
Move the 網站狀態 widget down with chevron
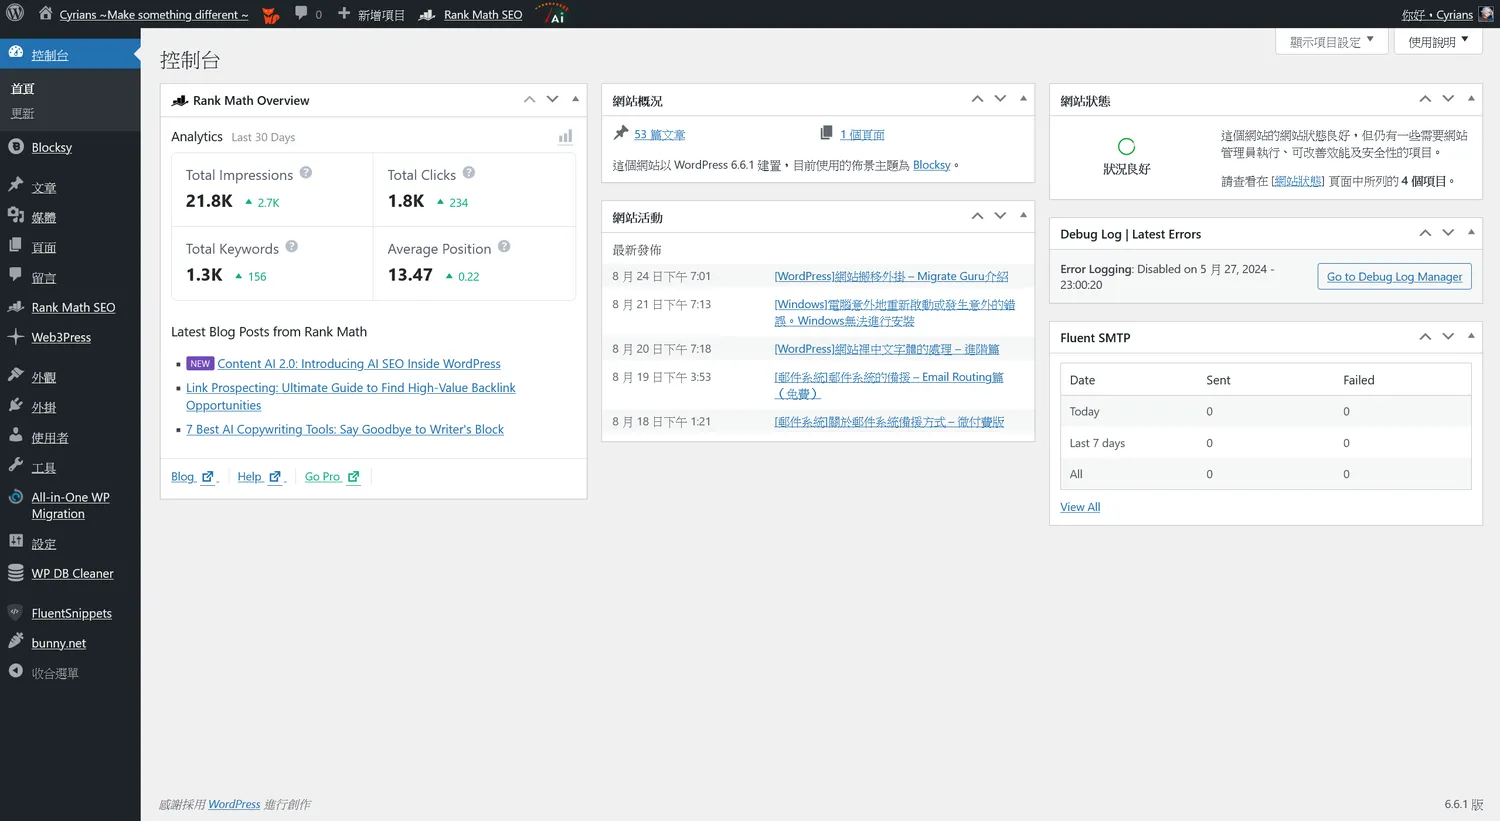pyautogui.click(x=1448, y=99)
